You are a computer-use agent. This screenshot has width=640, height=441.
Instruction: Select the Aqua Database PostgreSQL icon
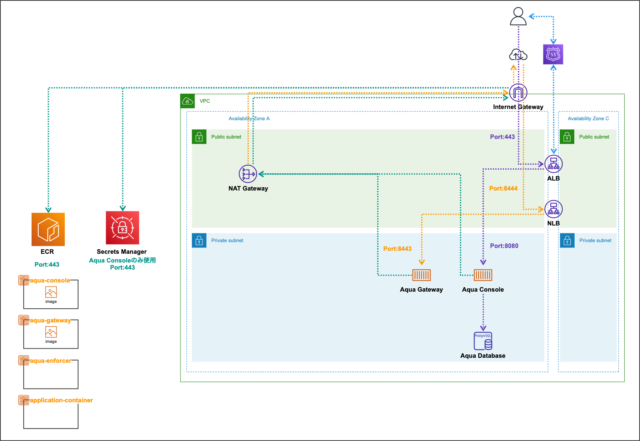[483, 341]
